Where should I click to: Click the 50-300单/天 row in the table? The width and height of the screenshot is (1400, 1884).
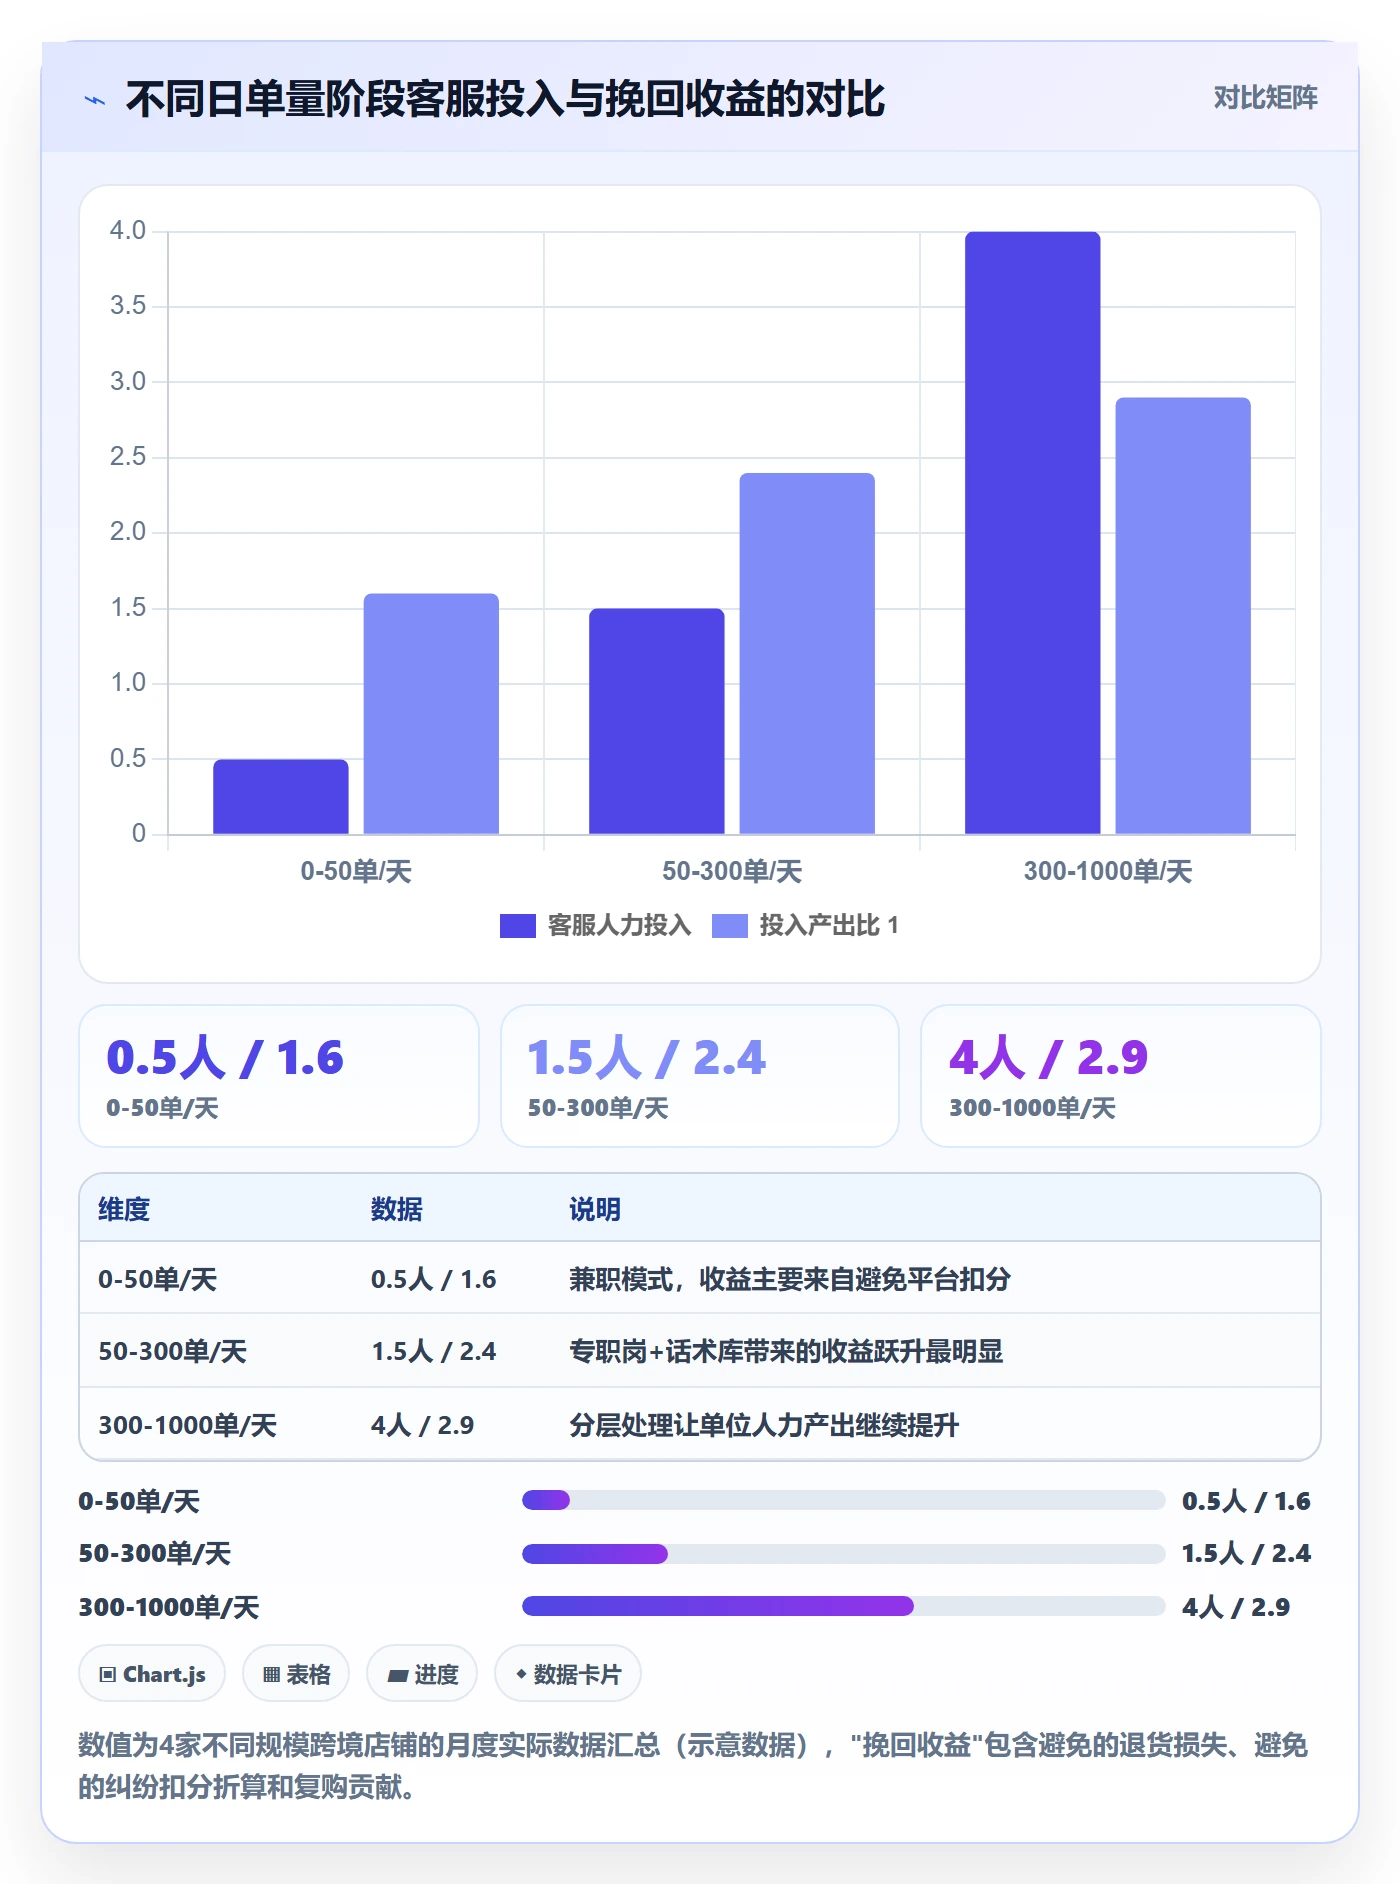(700, 1351)
